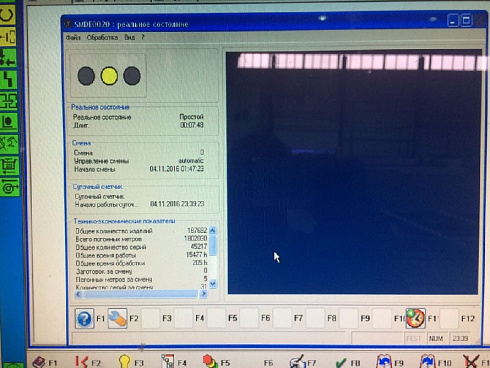Select the 'Общее количество серий' row
This screenshot has width=490, height=368.
coord(141,247)
